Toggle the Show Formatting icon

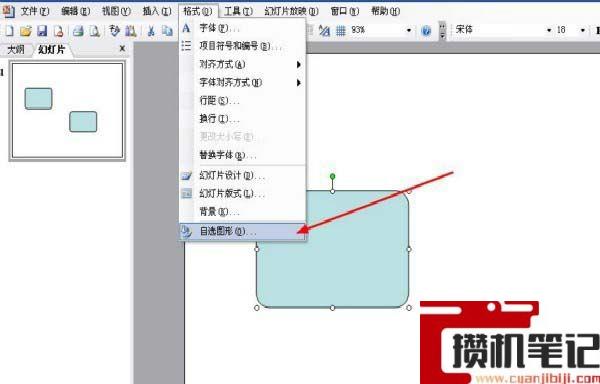point(324,30)
